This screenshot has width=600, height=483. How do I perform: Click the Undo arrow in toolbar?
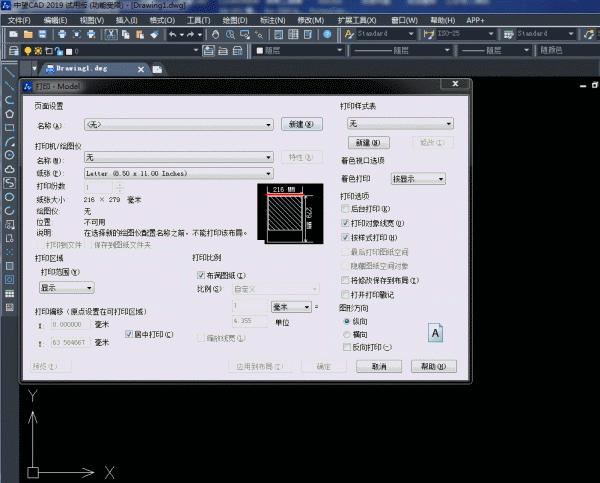[x=173, y=34]
